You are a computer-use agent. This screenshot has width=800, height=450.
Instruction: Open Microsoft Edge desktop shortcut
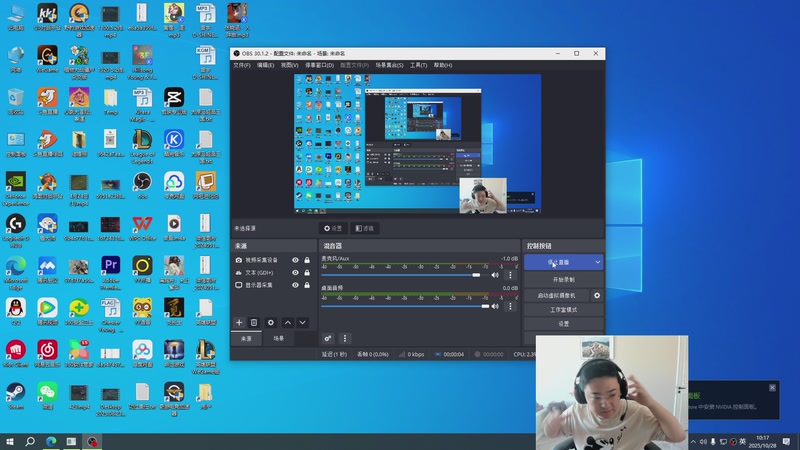(x=16, y=272)
